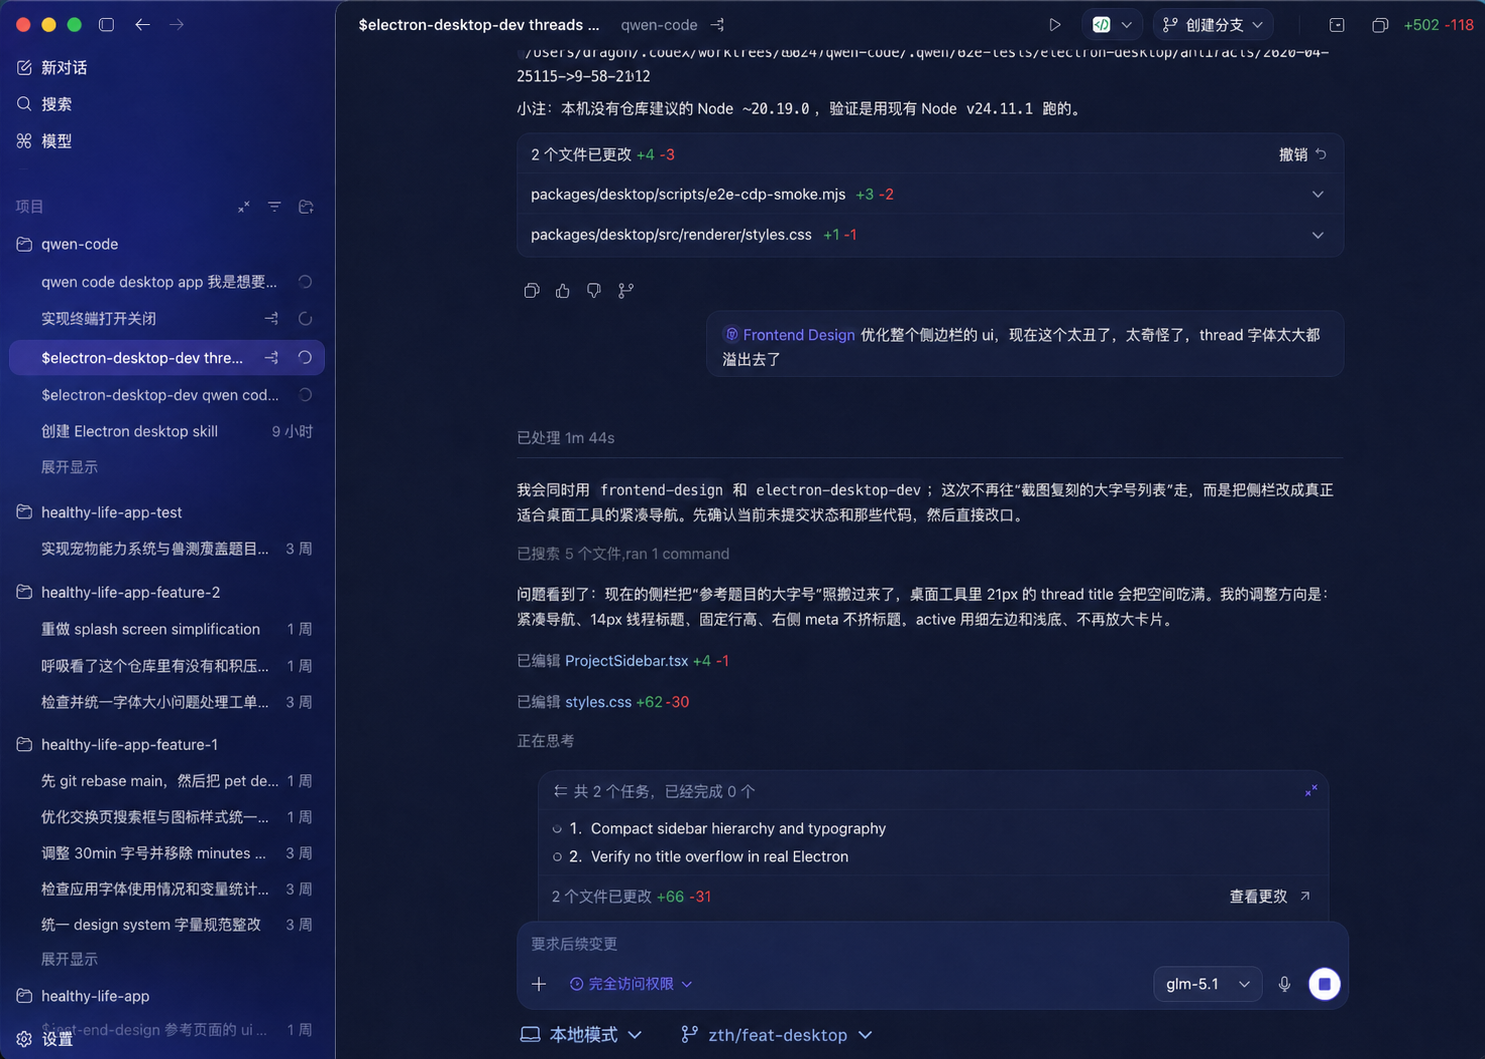Viewport: 1485px width, 1059px height.
Task: Click the microphone icon in the input box
Action: (1284, 984)
